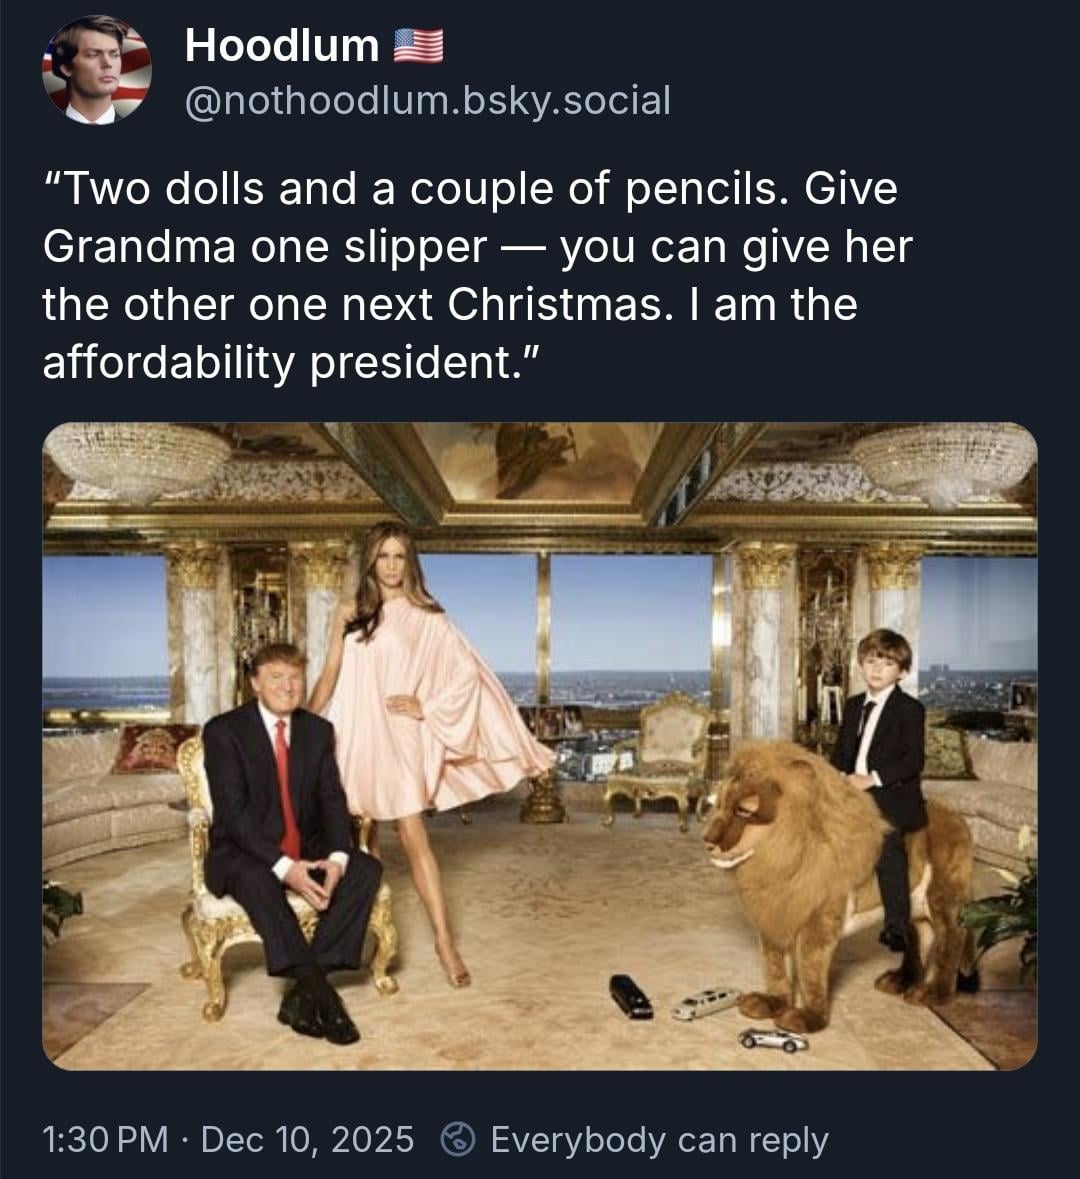The height and width of the screenshot is (1179, 1080).
Task: Click the silver toy car near lion
Action: click(774, 1040)
